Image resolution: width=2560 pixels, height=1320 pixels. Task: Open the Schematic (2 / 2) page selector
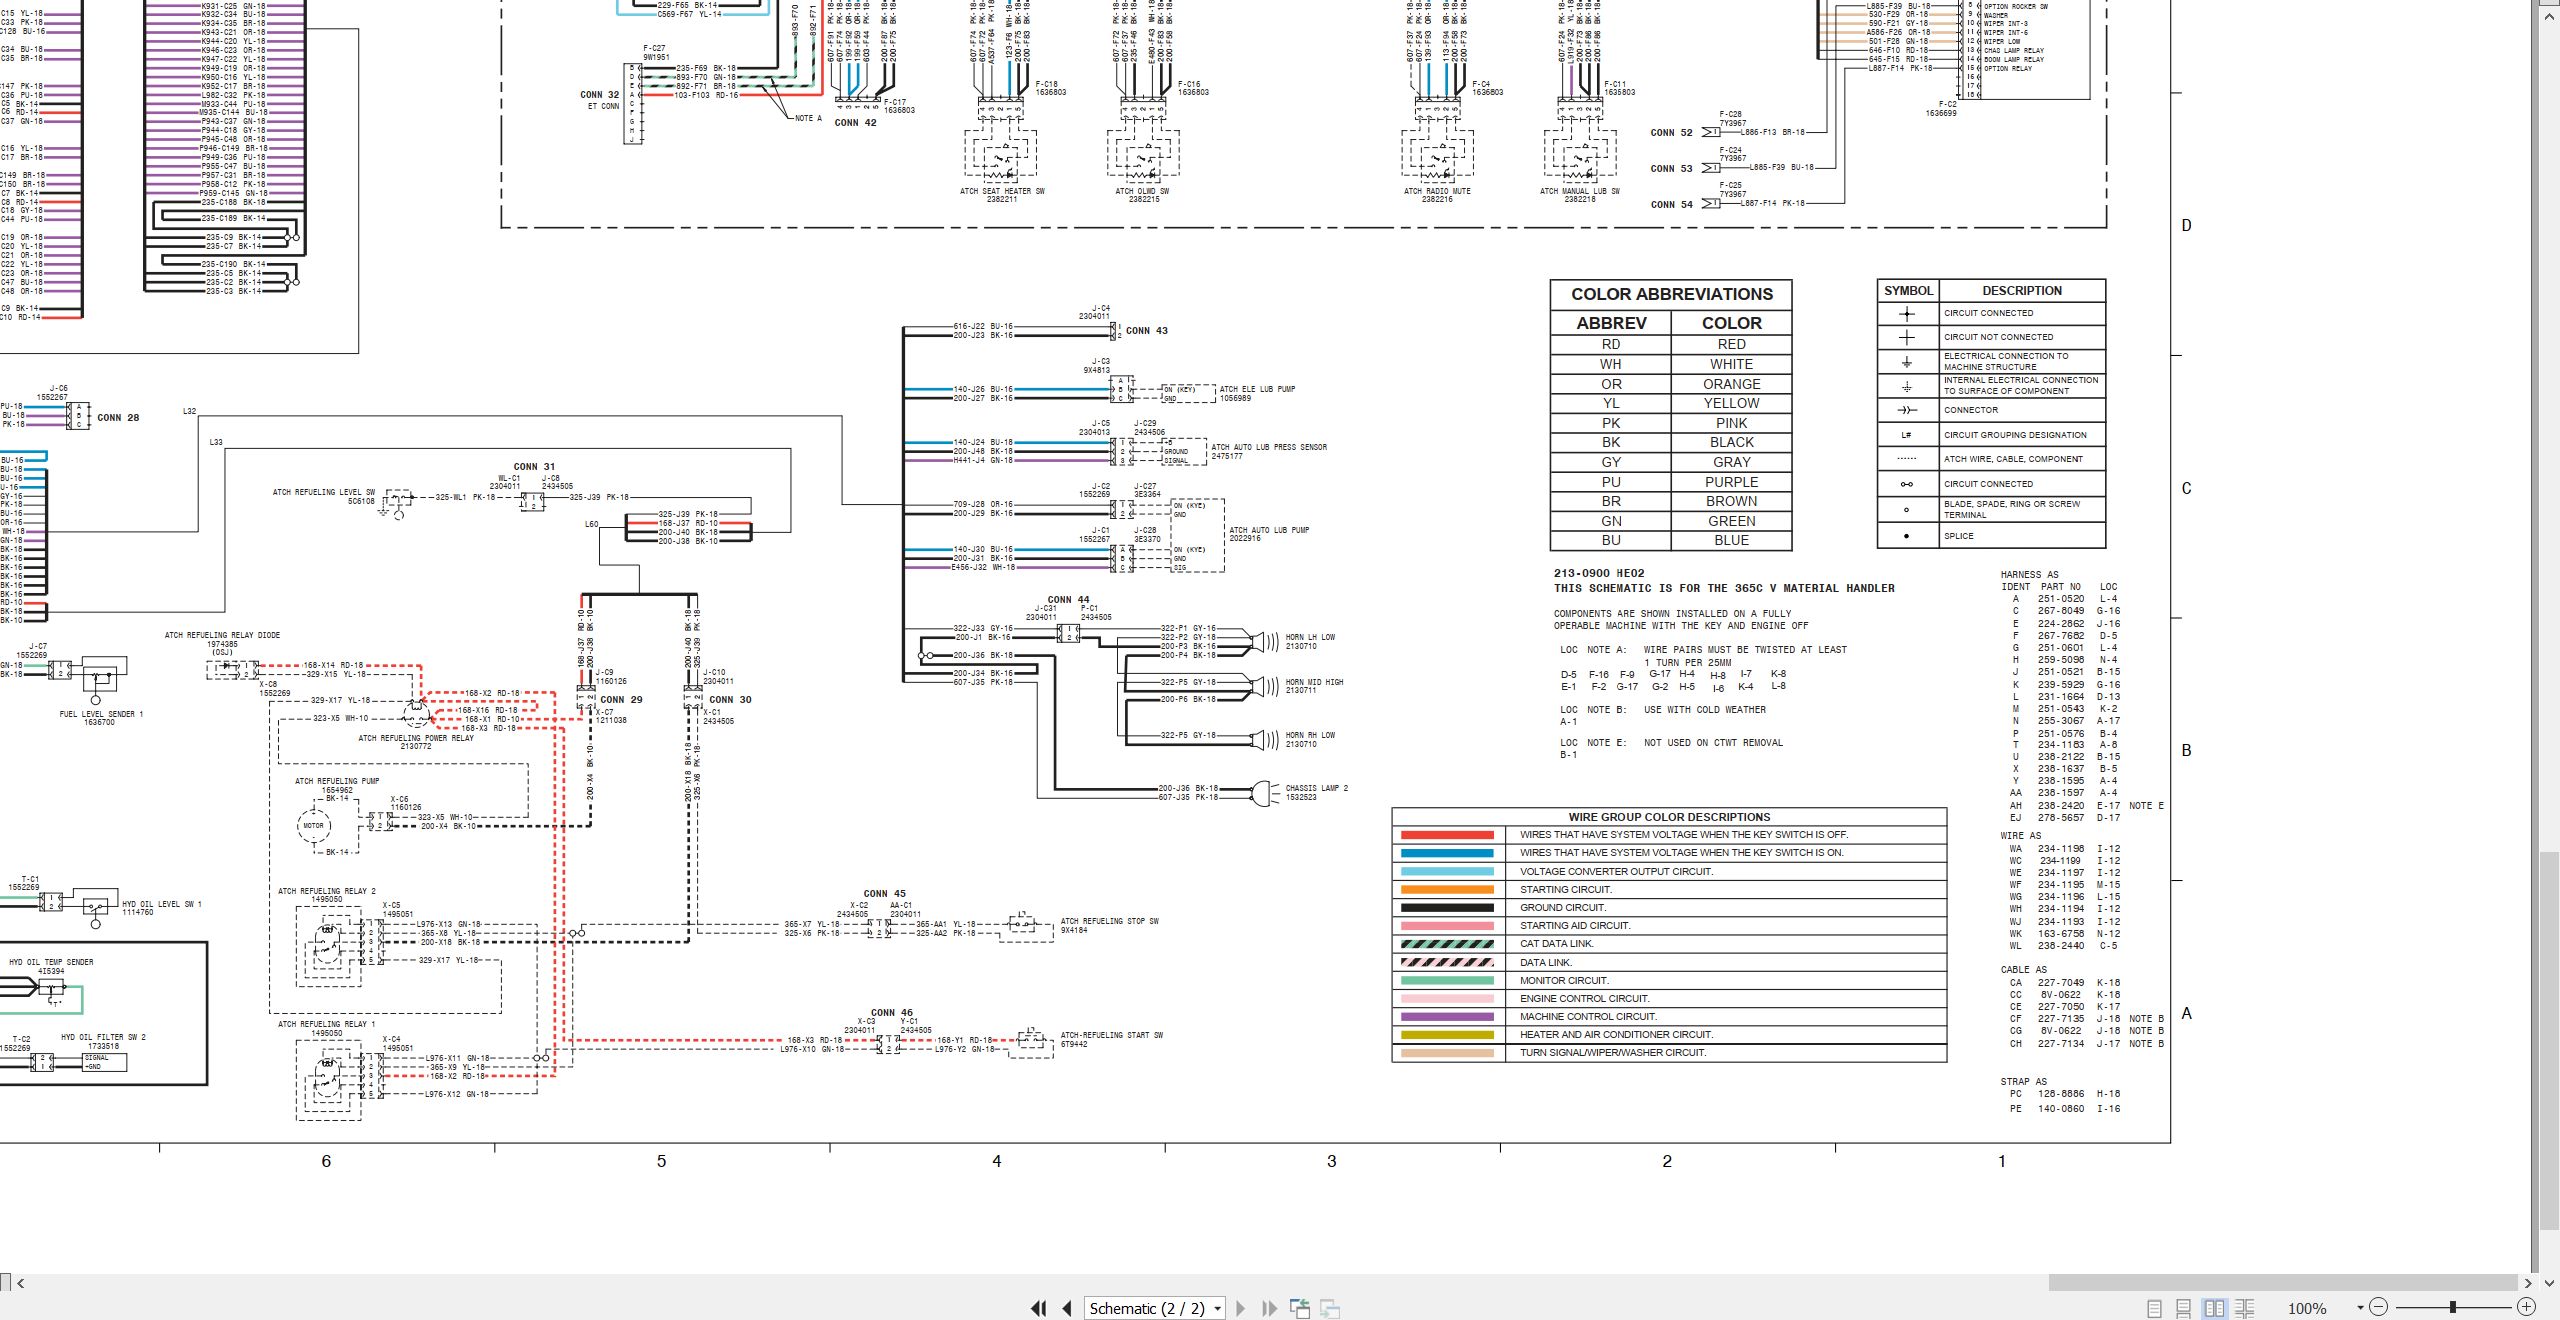pos(1155,1308)
